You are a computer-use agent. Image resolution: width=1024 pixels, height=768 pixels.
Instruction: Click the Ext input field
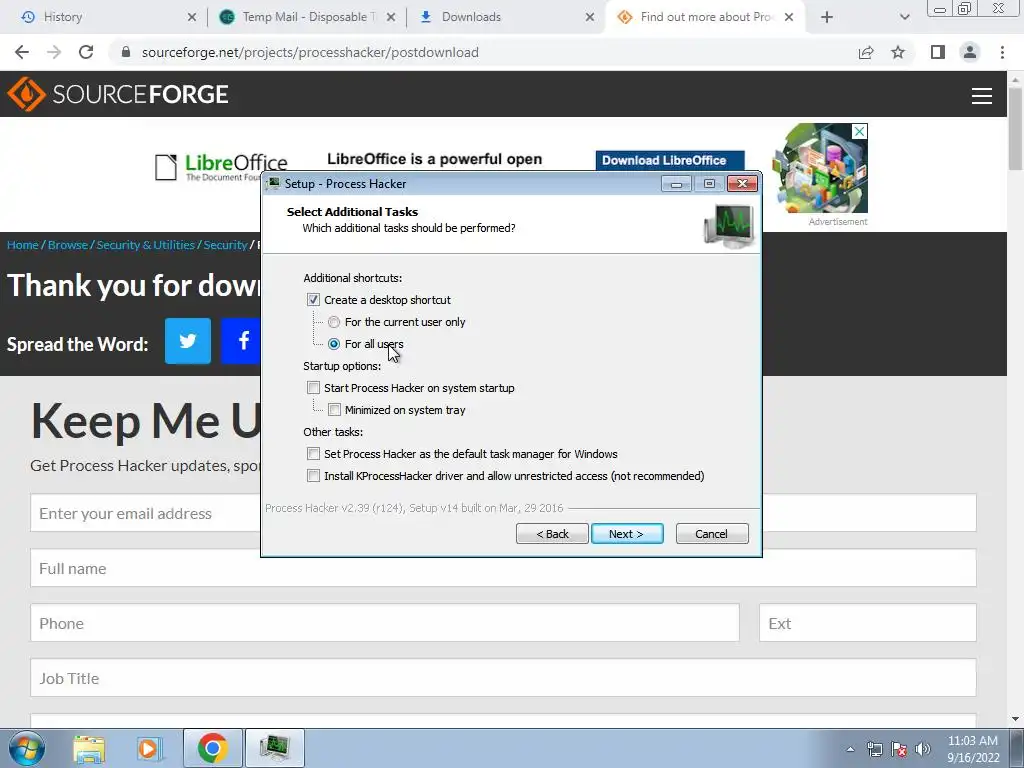(x=868, y=623)
